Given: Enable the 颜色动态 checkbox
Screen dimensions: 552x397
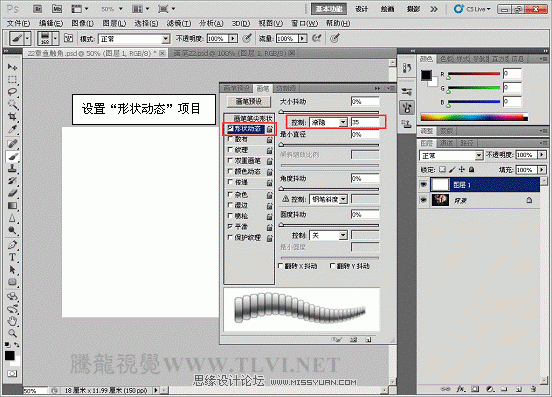Looking at the screenshot, I should 230,171.
